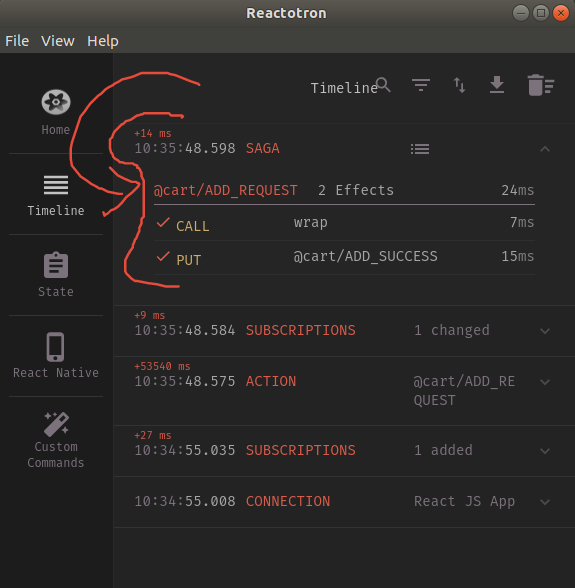
Task: Open the search icon in Timeline header
Action: coord(383,85)
